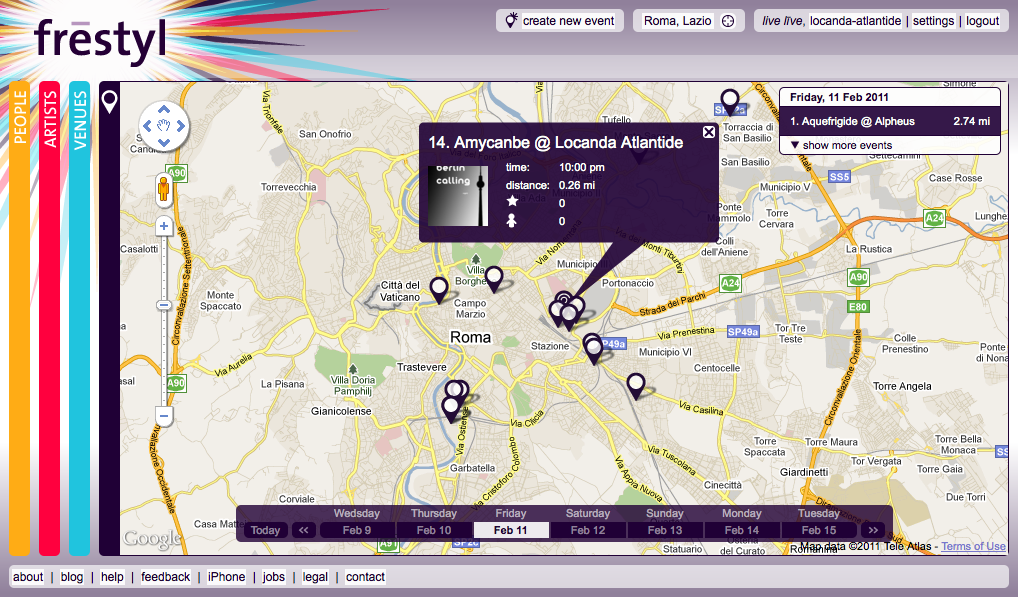The image size is (1018, 597).
Task: Go to previous week with << button
Action: coord(303,530)
